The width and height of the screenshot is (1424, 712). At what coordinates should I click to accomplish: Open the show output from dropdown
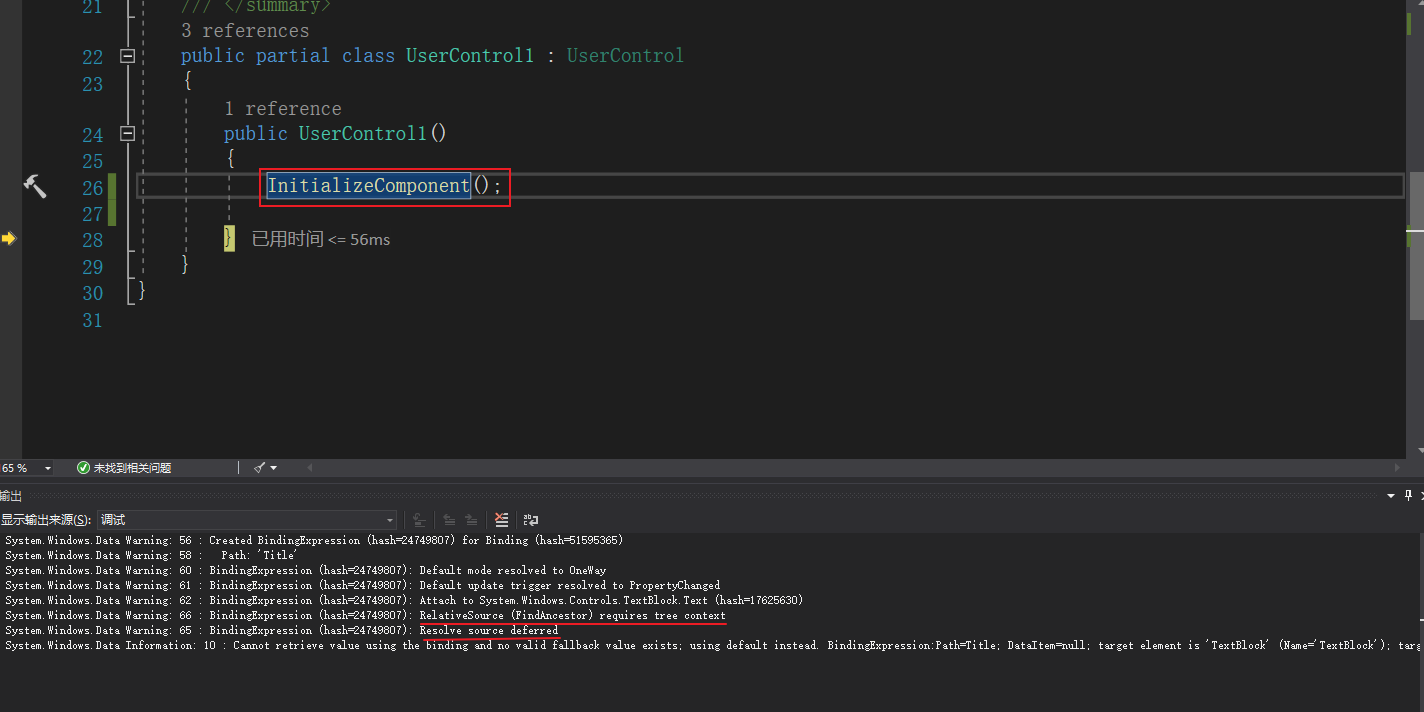click(x=390, y=520)
